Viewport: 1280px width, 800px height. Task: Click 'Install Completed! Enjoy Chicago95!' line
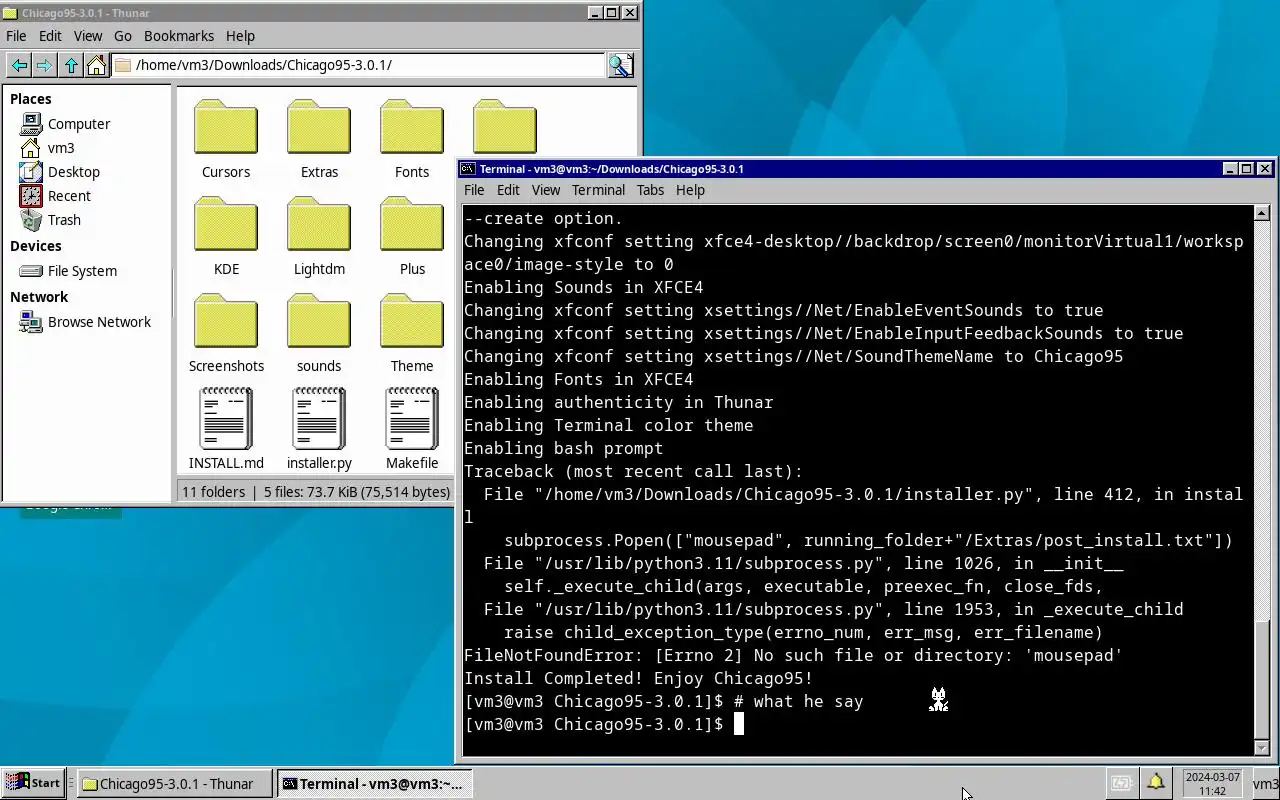(x=638, y=678)
